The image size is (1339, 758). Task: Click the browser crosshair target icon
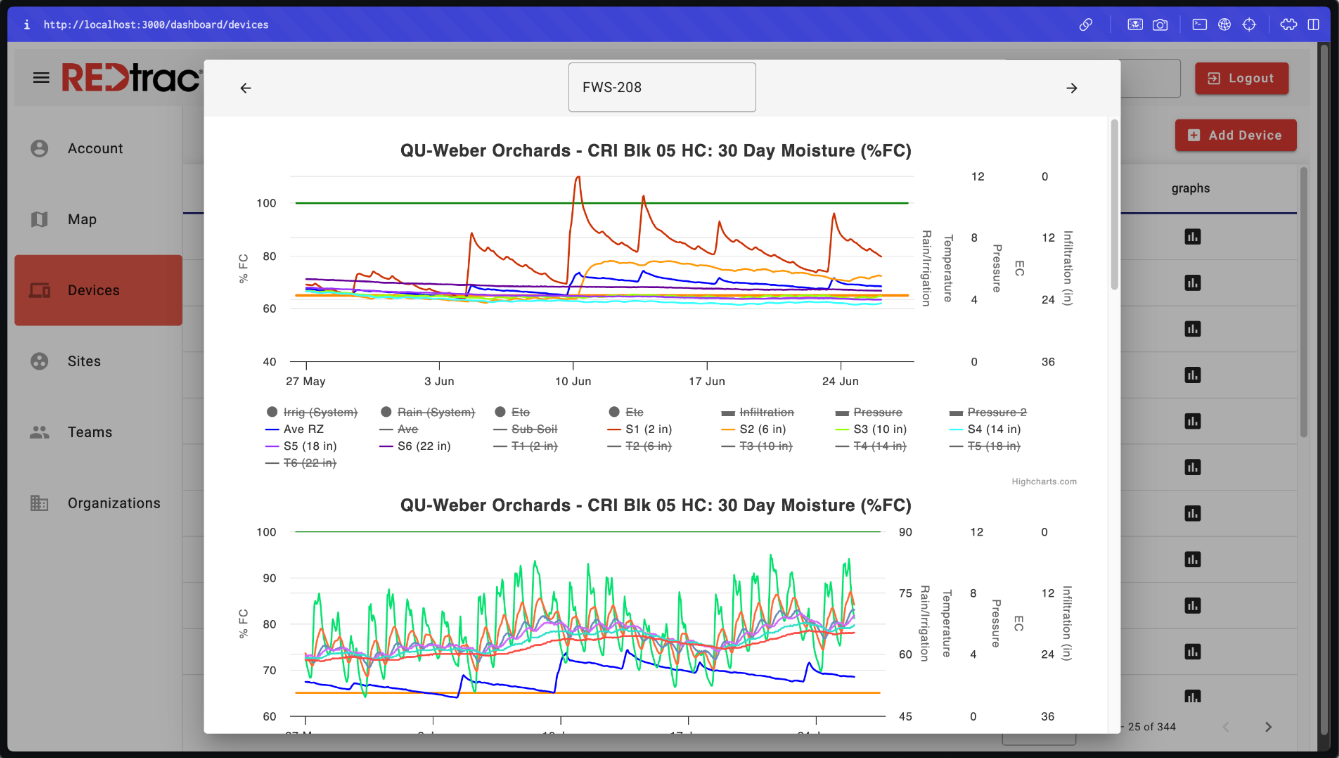pyautogui.click(x=1249, y=24)
